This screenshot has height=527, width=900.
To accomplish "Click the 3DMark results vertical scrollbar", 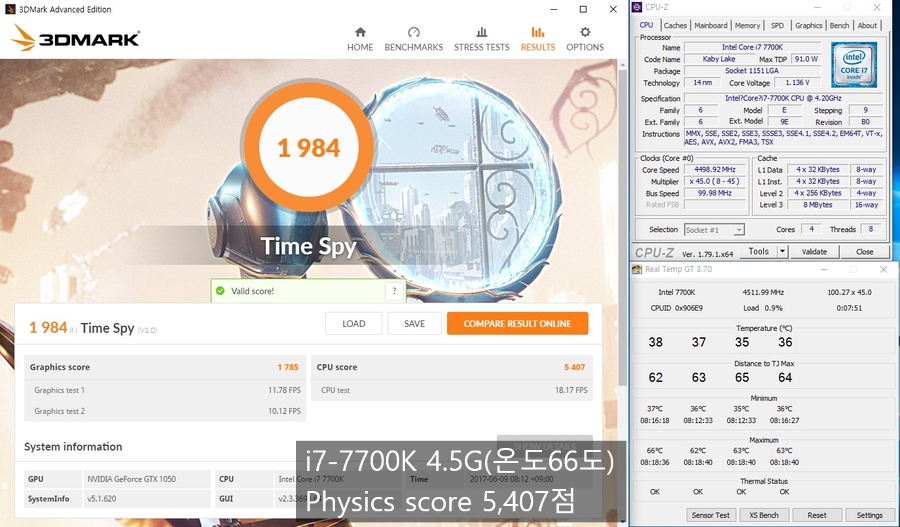I will [x=623, y=227].
